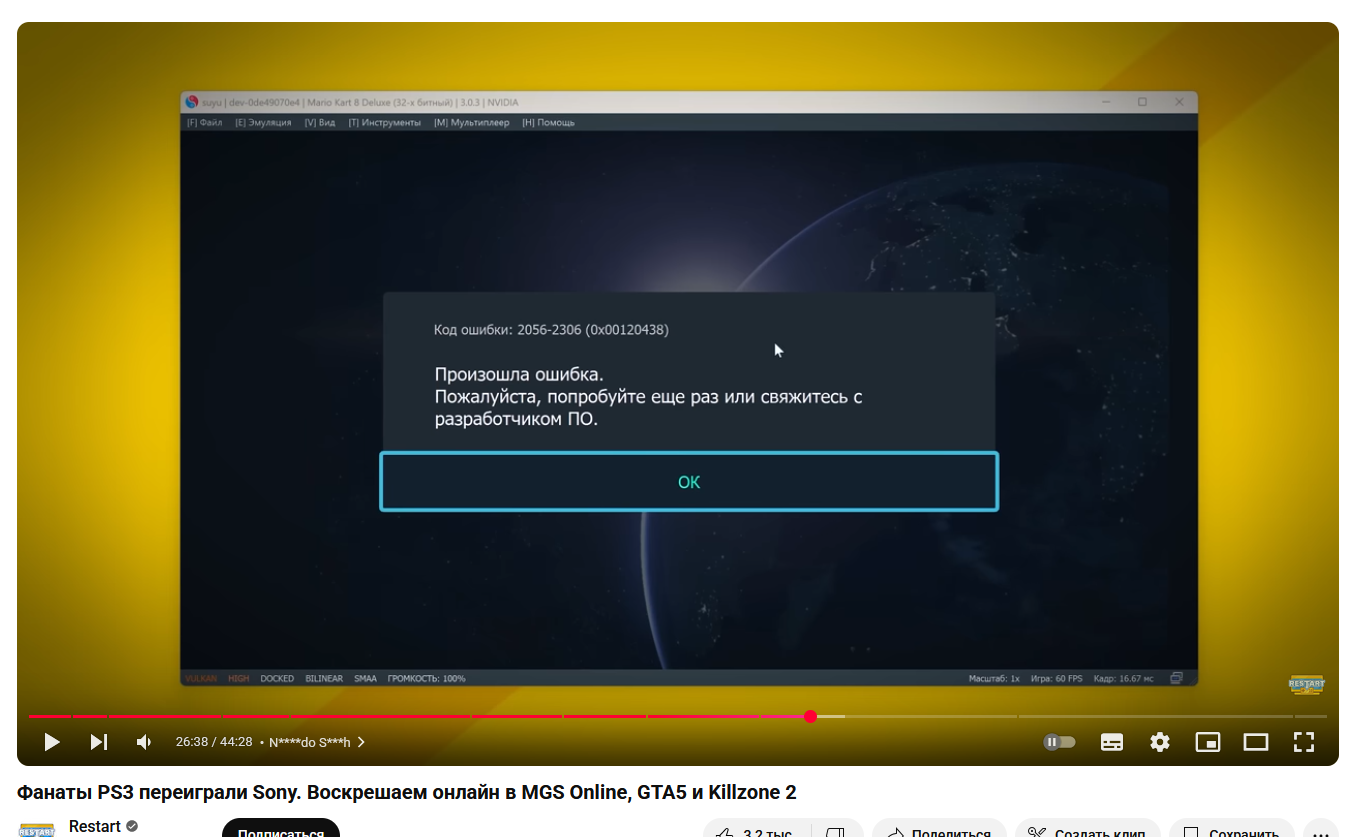The image size is (1352, 837).
Task: Turn on subtitles
Action: [x=1112, y=742]
